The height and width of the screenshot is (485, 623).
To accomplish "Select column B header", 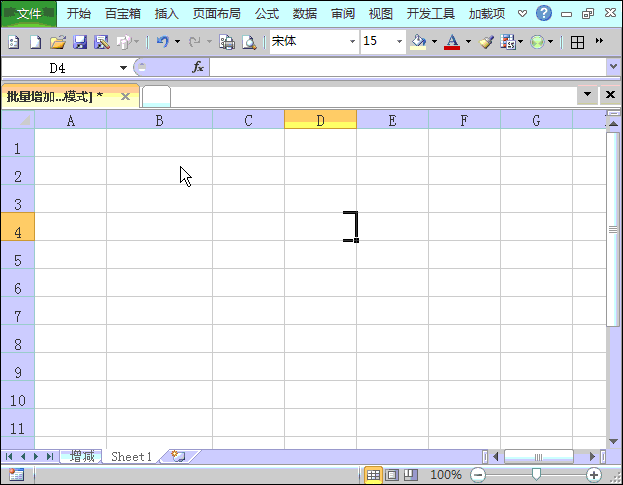I will 159,120.
